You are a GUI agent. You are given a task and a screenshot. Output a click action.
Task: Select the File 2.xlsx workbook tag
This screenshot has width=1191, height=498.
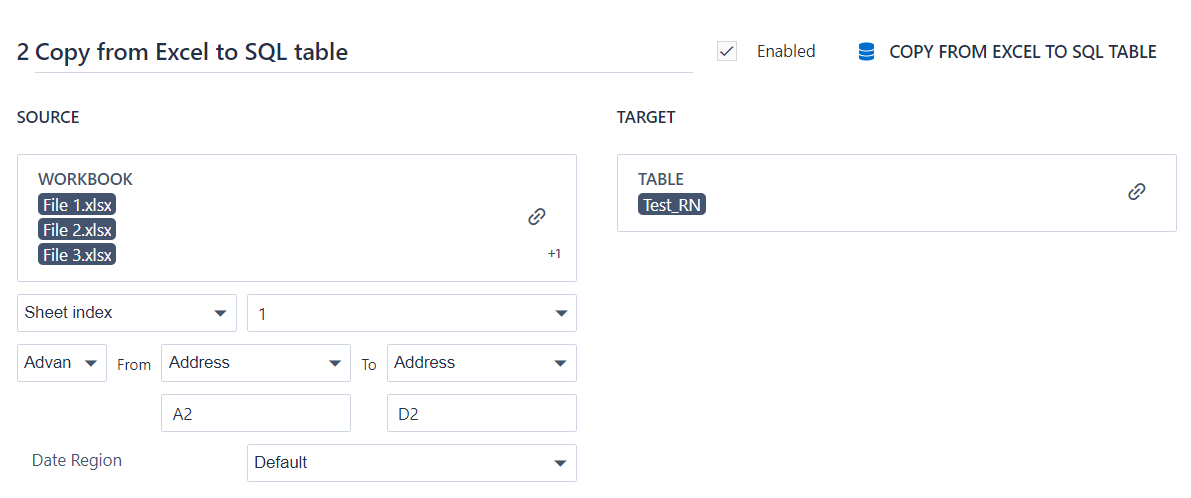pyautogui.click(x=77, y=230)
